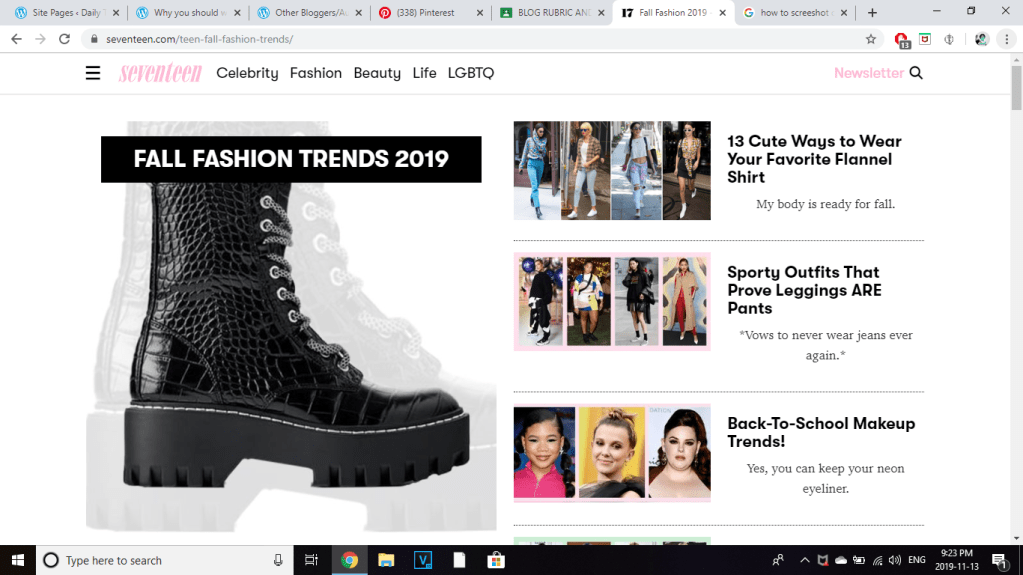Open Windows Task View
The image size is (1023, 575).
point(311,560)
